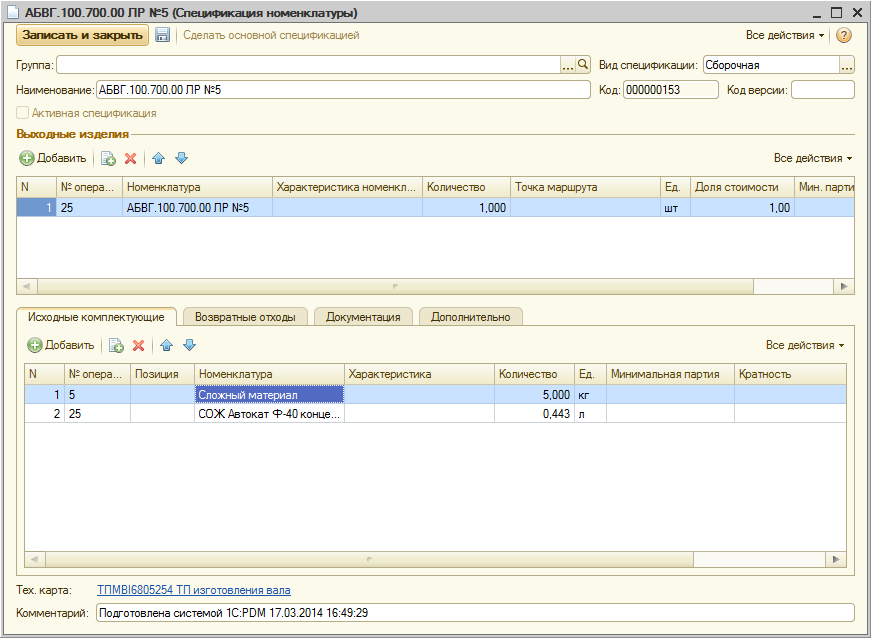Click the Вид спецификации field Сборочная

(771, 65)
